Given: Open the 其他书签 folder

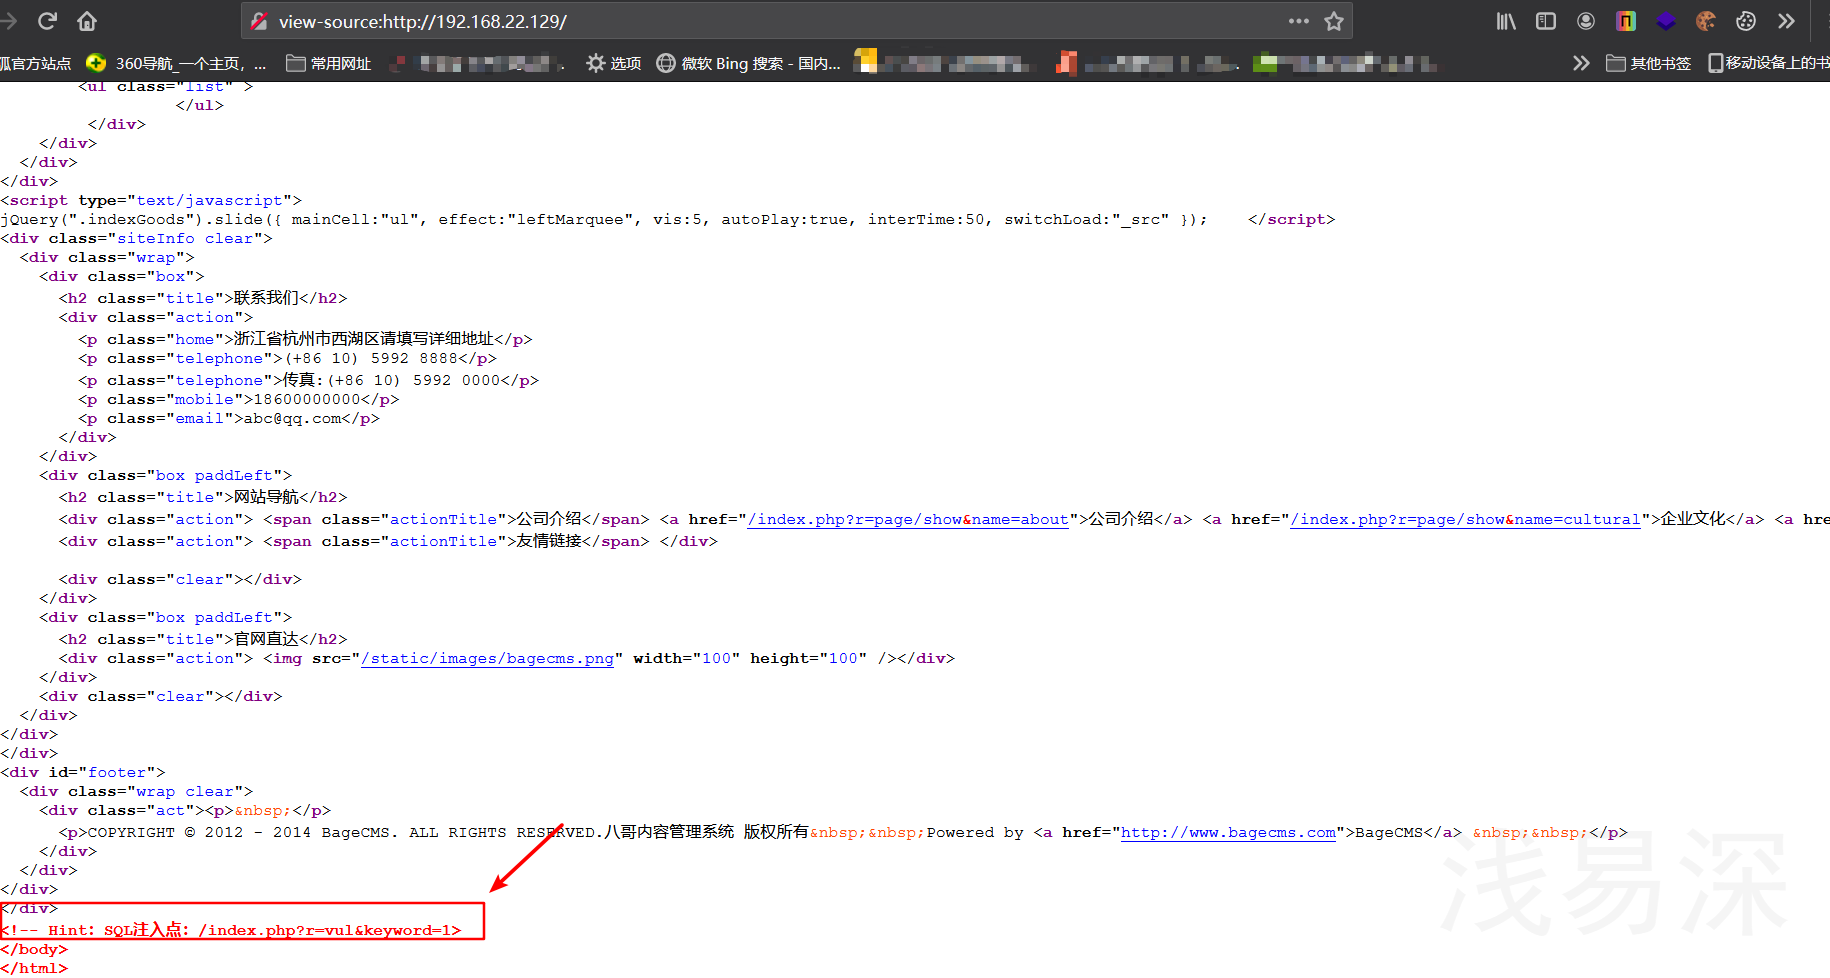Looking at the screenshot, I should (x=1648, y=63).
